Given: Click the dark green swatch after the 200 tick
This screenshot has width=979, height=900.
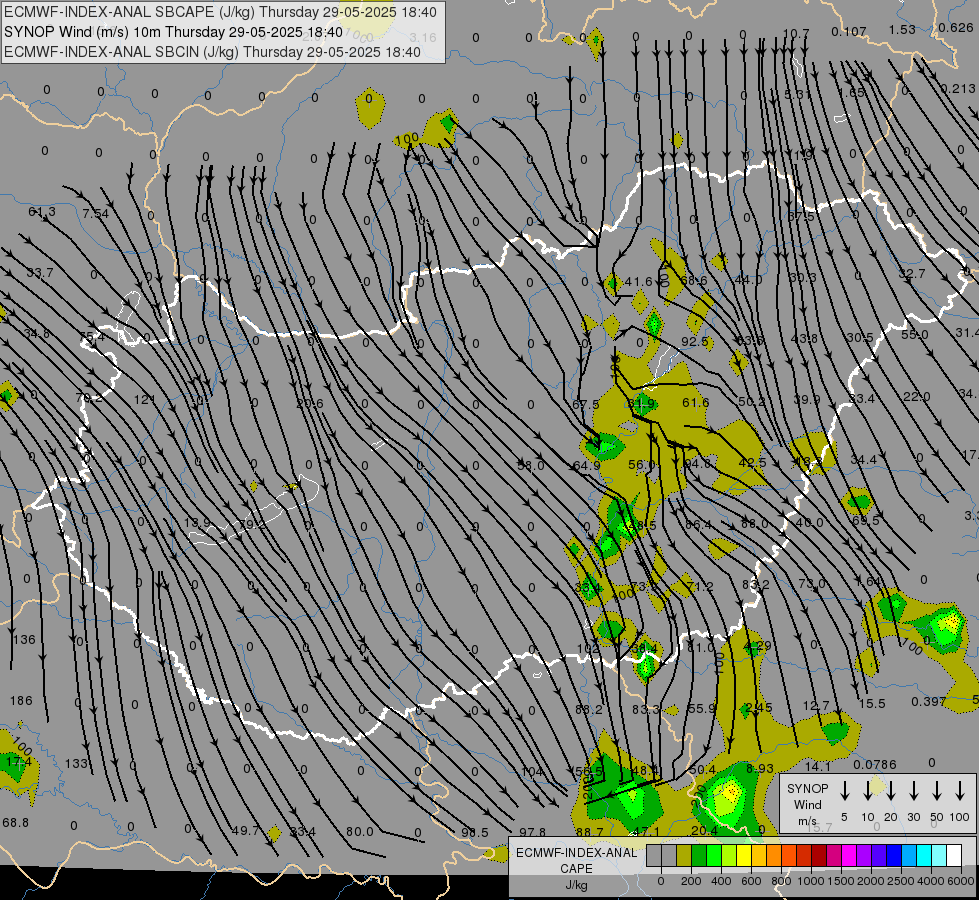Looking at the screenshot, I should tap(699, 856).
